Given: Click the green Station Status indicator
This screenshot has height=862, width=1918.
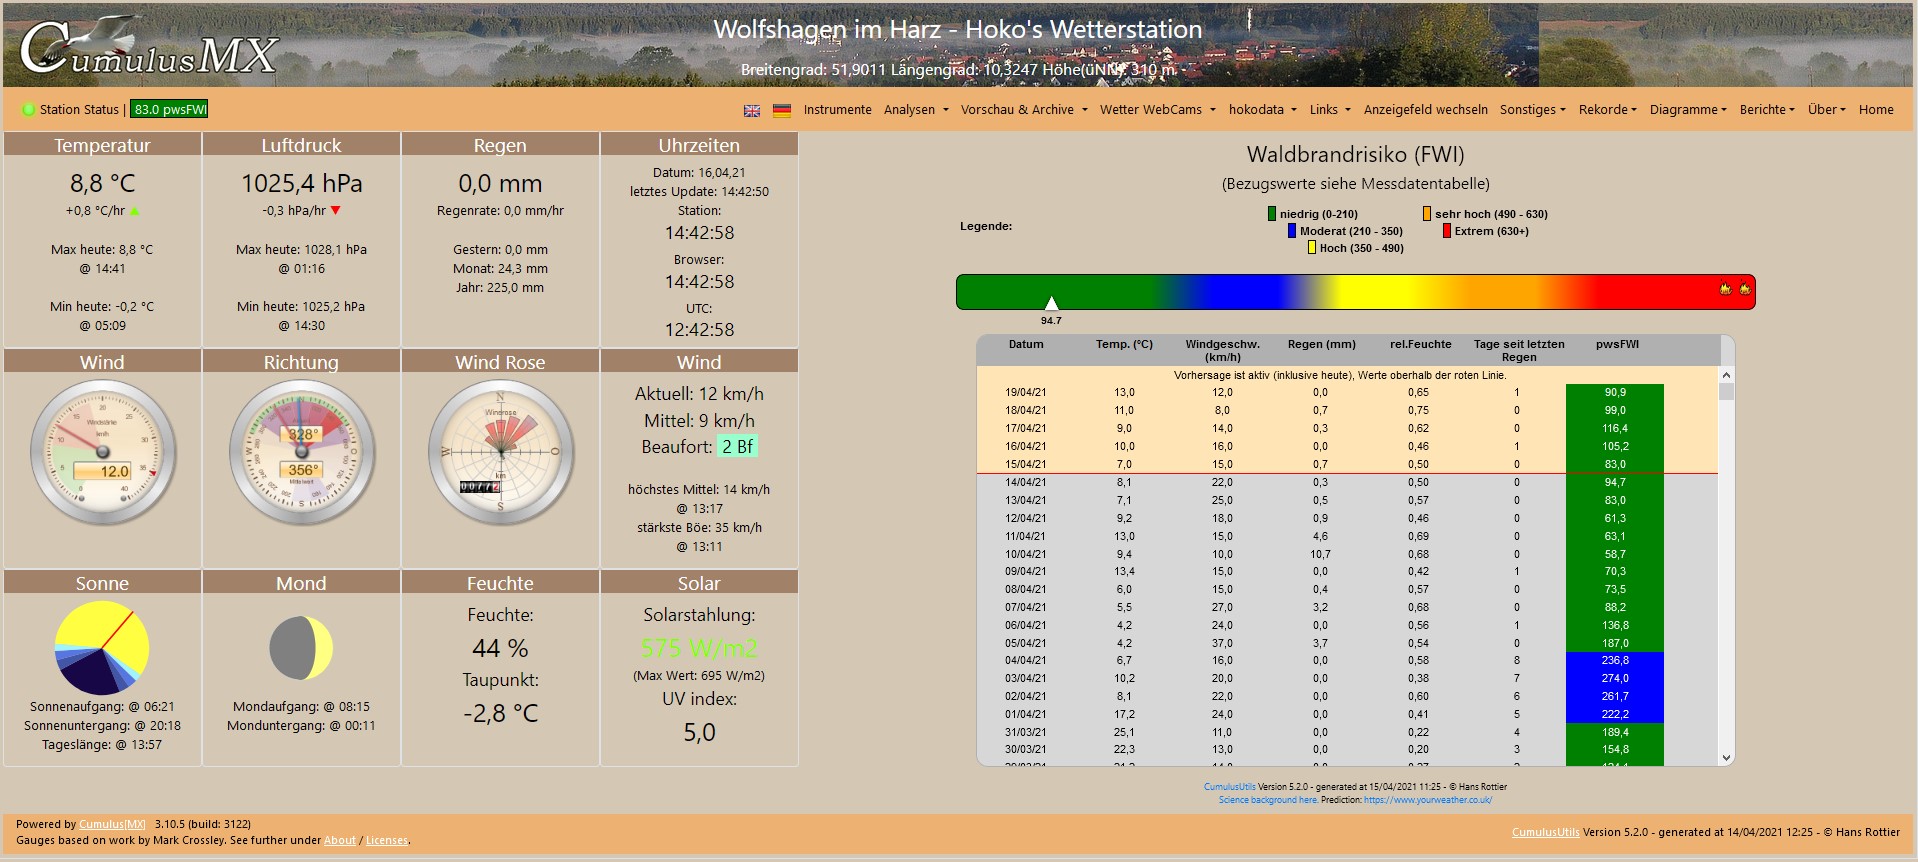Looking at the screenshot, I should pyautogui.click(x=29, y=110).
